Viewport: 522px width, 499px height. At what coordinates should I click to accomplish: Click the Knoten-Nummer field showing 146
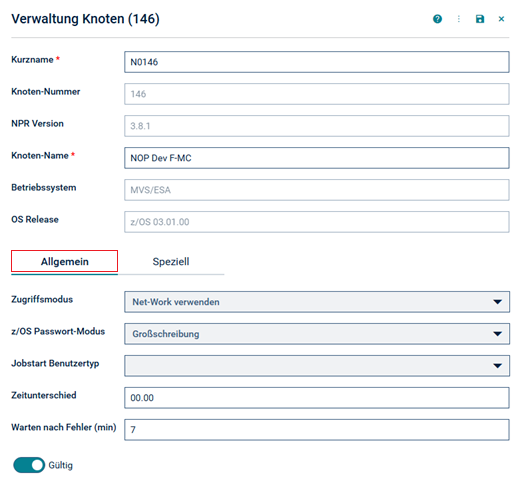pos(317,94)
